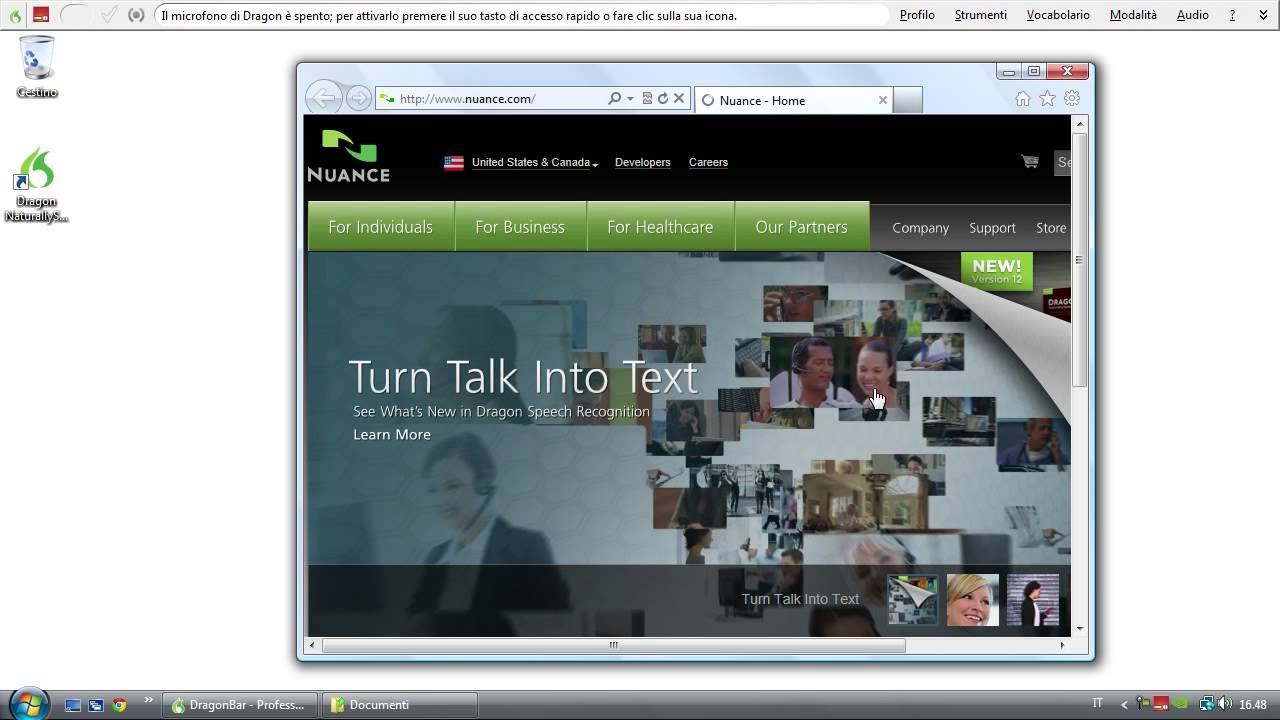The width and height of the screenshot is (1280, 720).
Task: Open the address bar autocomplete dropdown arrow
Action: pyautogui.click(x=630, y=98)
